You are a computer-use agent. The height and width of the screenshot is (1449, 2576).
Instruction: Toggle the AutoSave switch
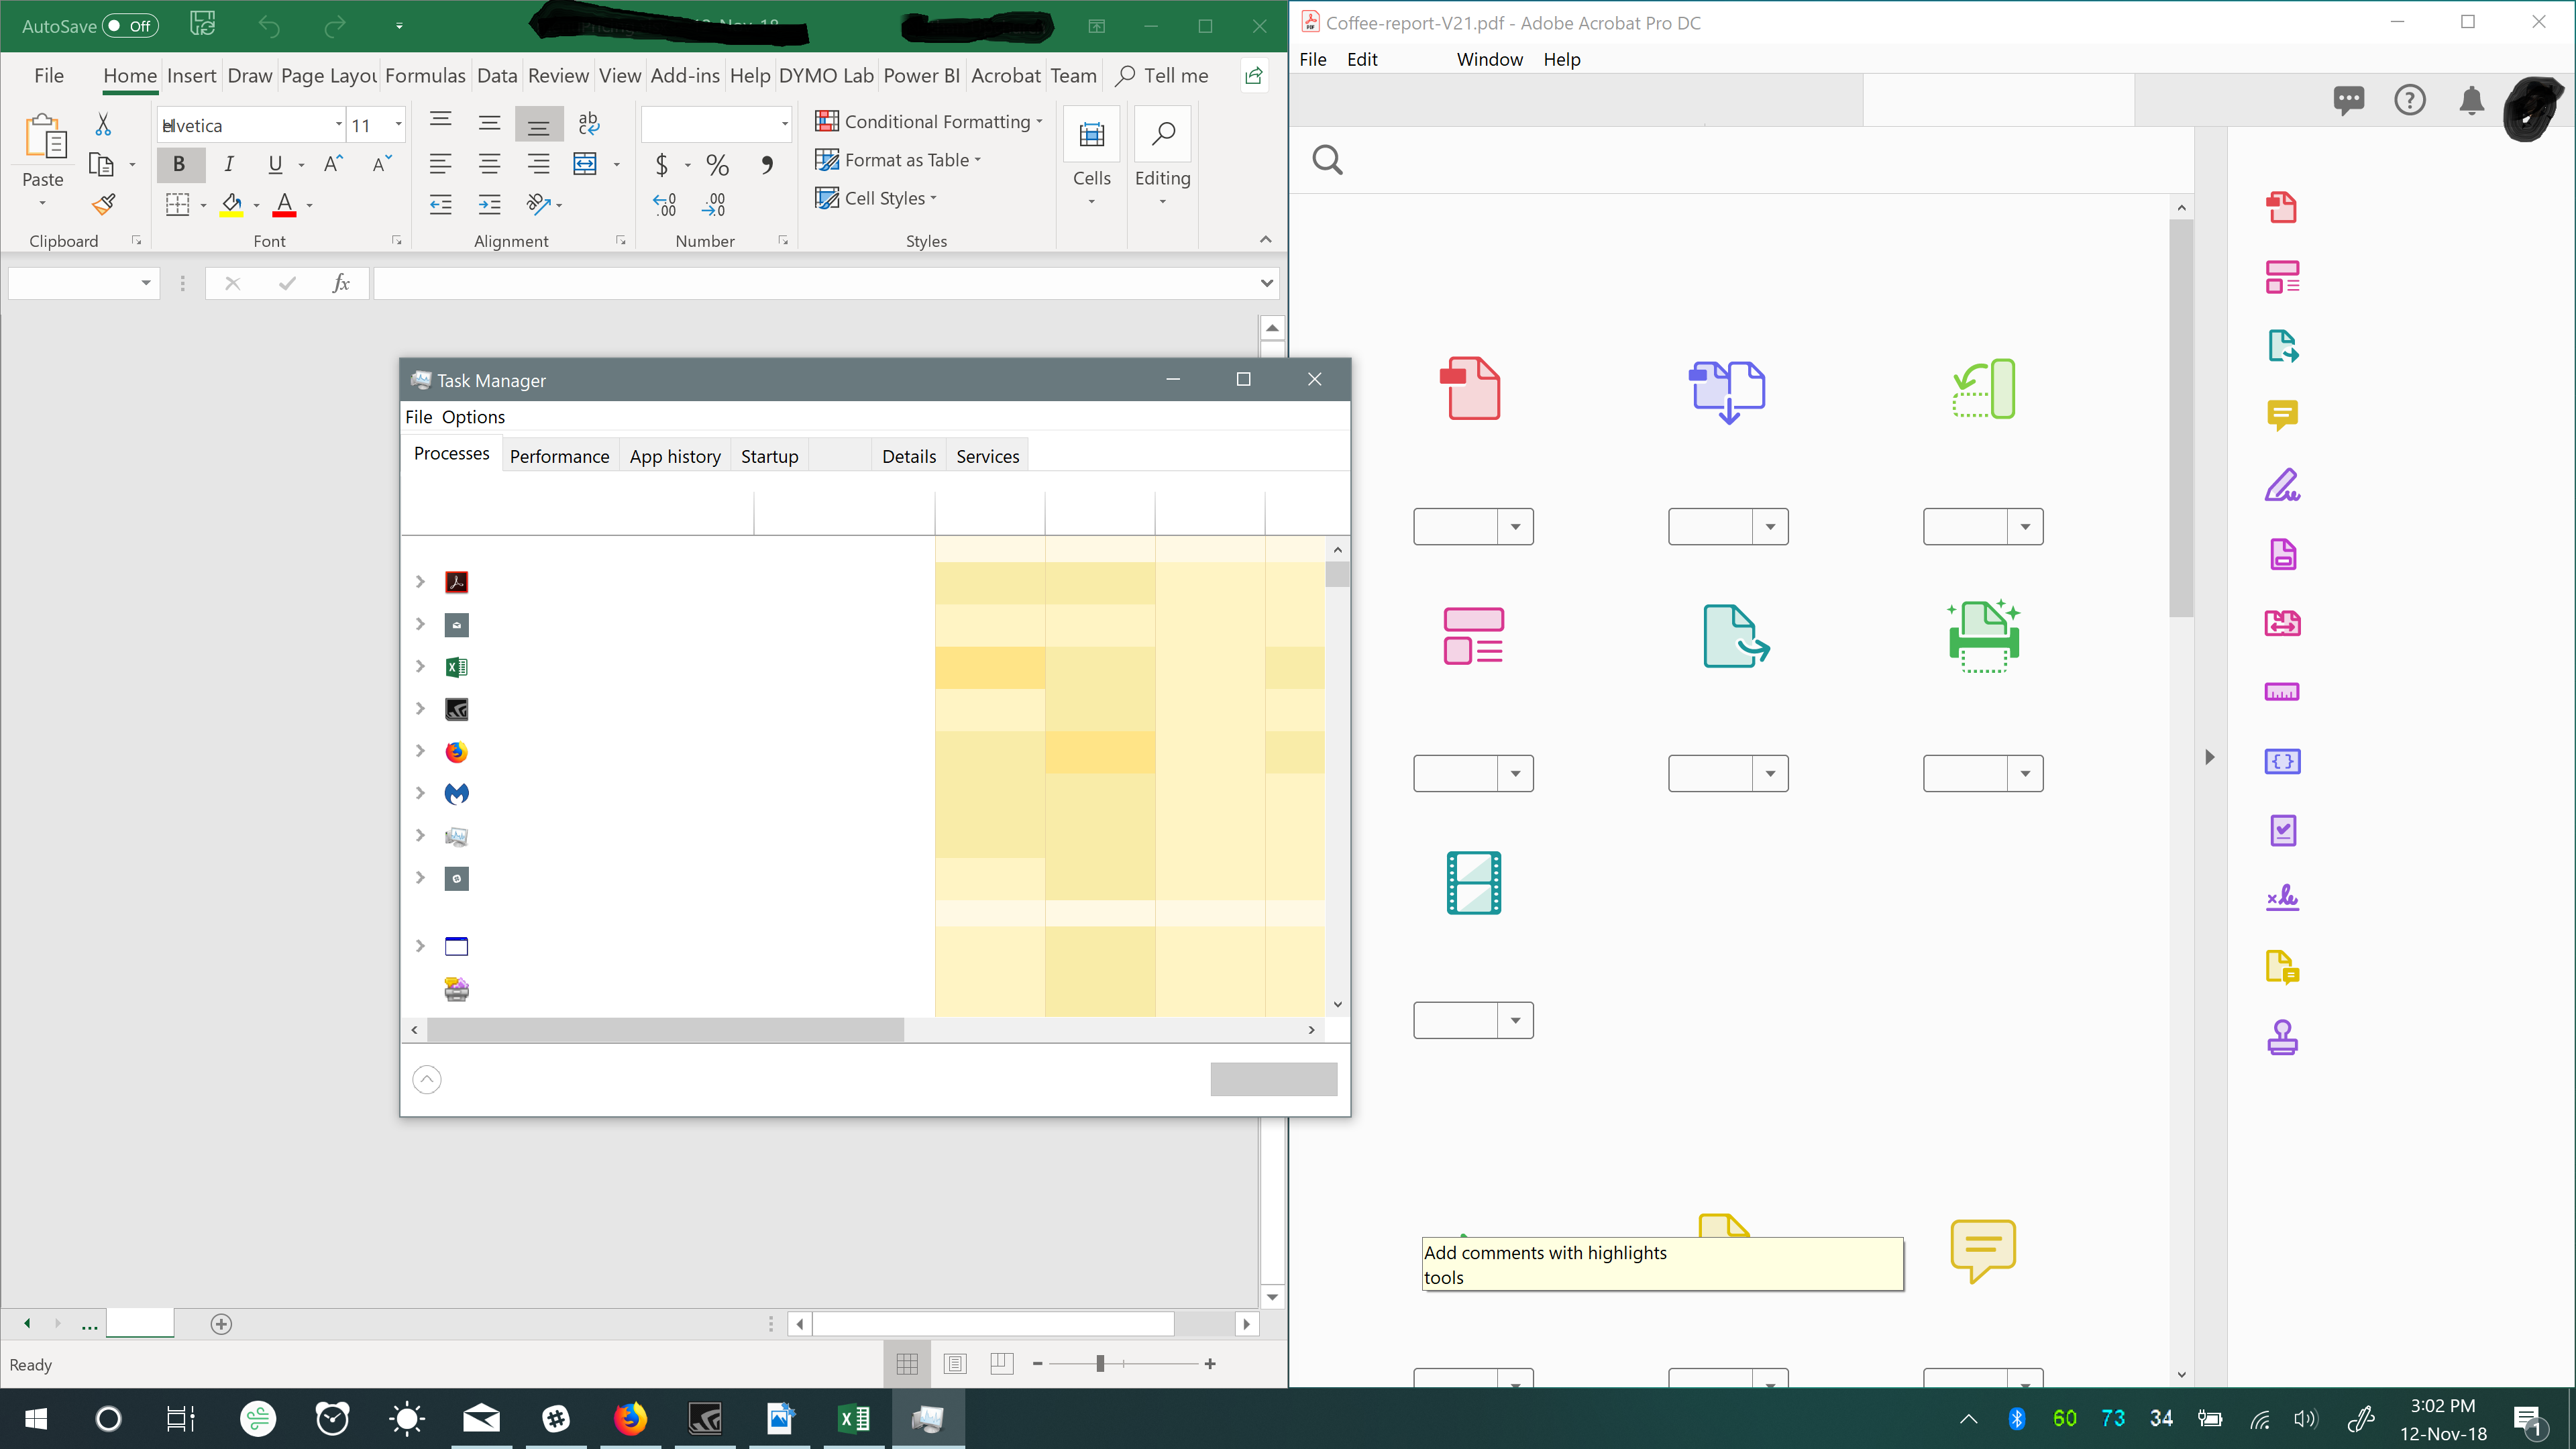tap(131, 26)
